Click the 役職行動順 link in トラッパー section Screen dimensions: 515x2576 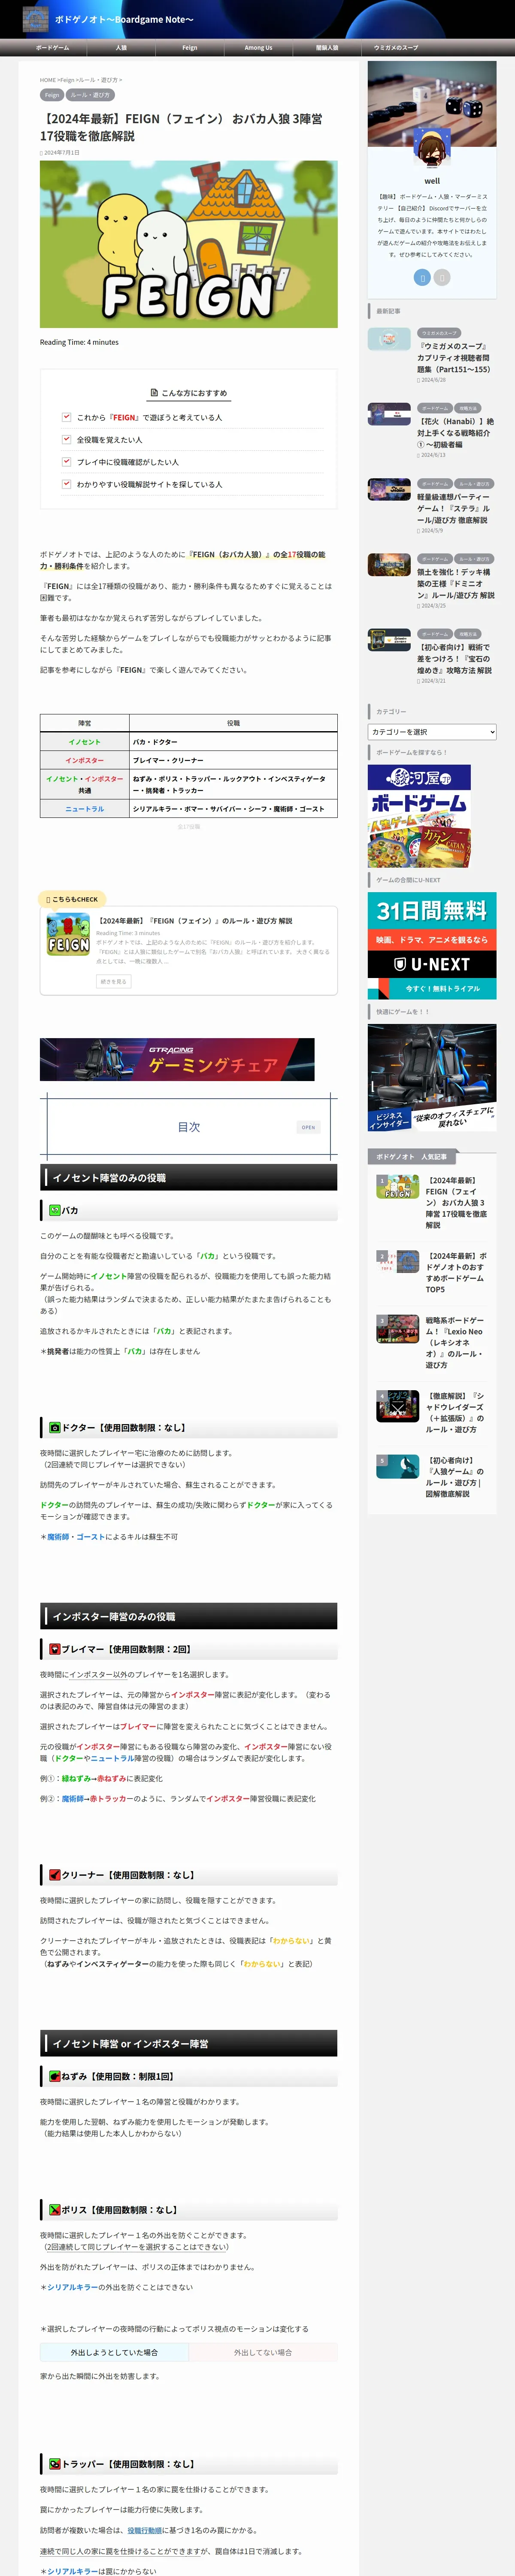(145, 2530)
